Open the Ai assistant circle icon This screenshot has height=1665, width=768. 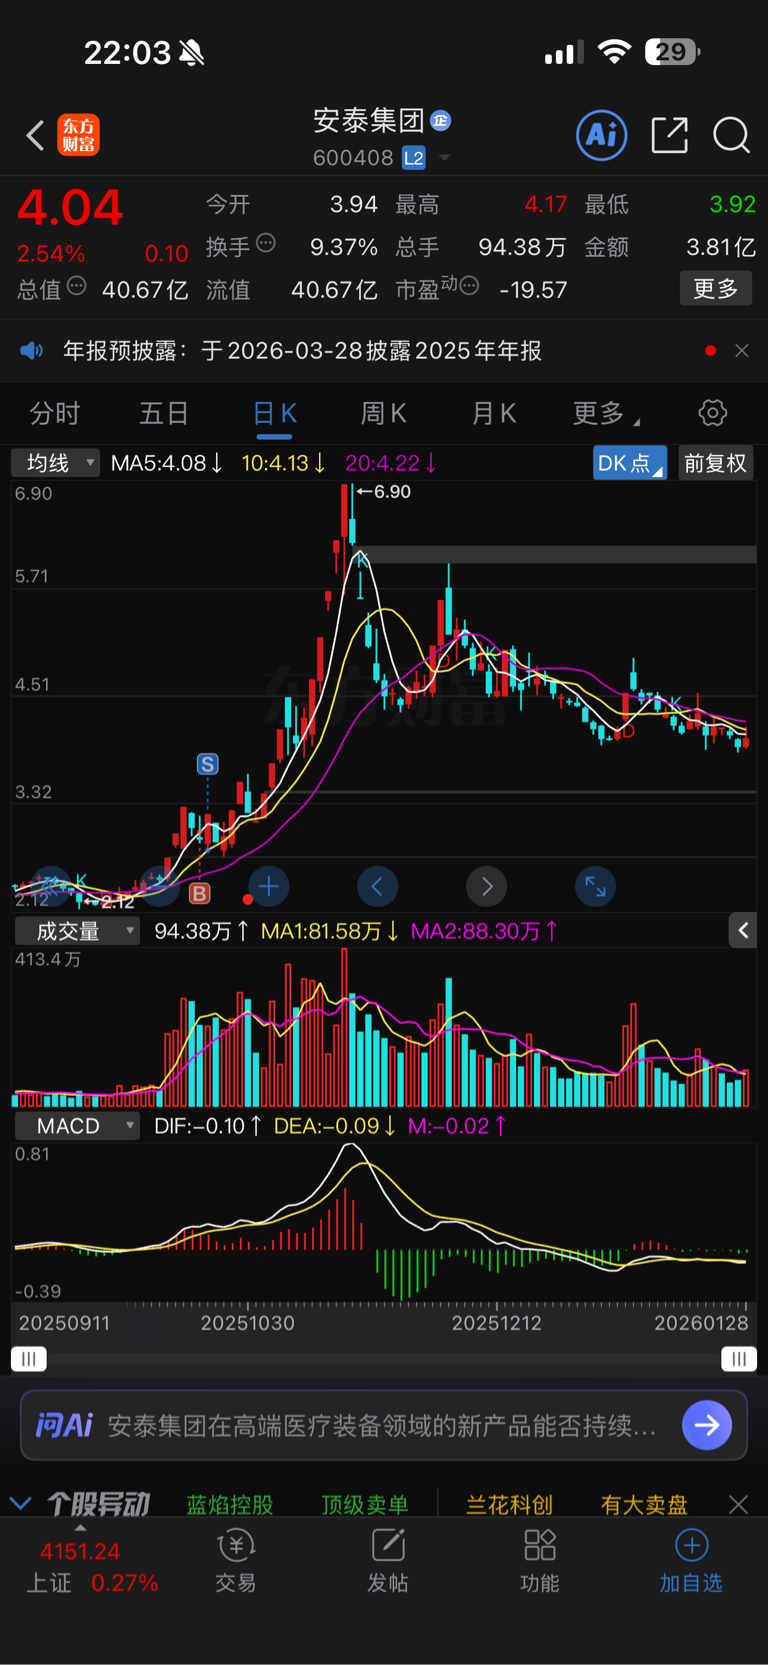pos(602,135)
